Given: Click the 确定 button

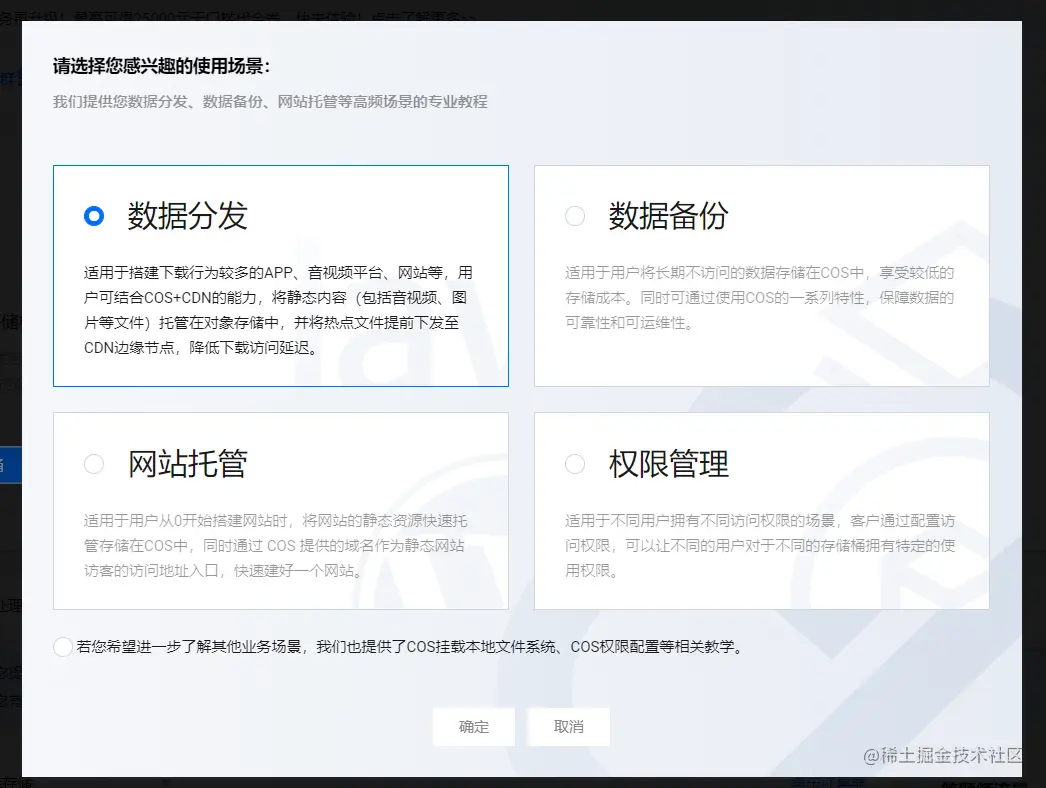Looking at the screenshot, I should pyautogui.click(x=474, y=727).
